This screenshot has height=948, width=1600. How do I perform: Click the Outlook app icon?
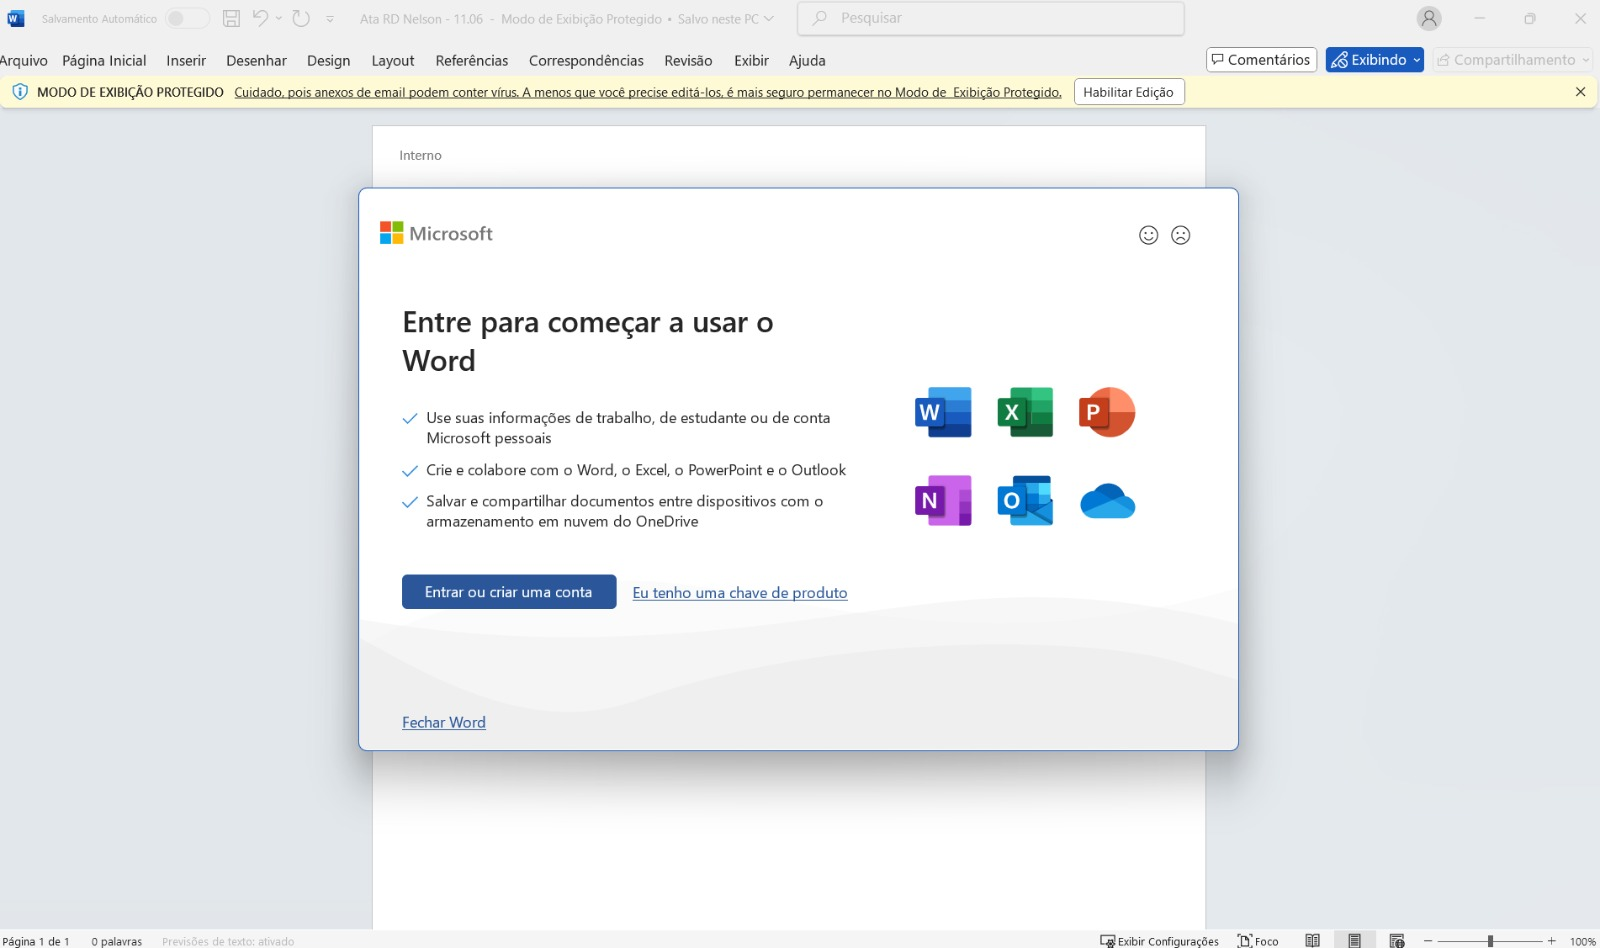(x=1025, y=501)
